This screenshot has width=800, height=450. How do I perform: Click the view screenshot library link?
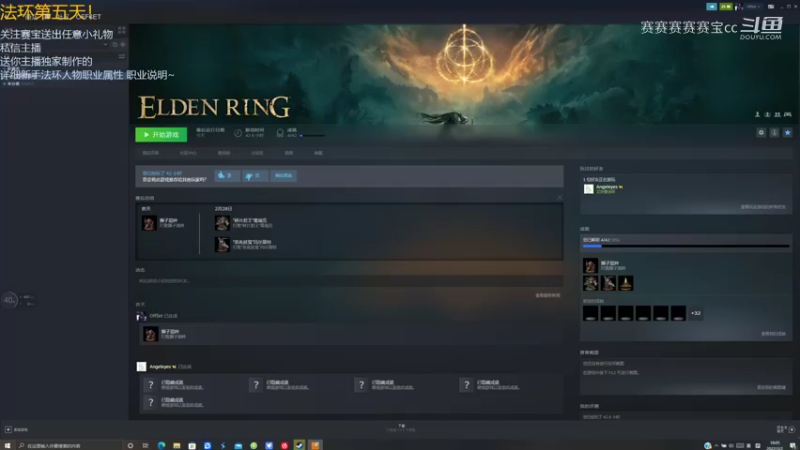pos(771,387)
